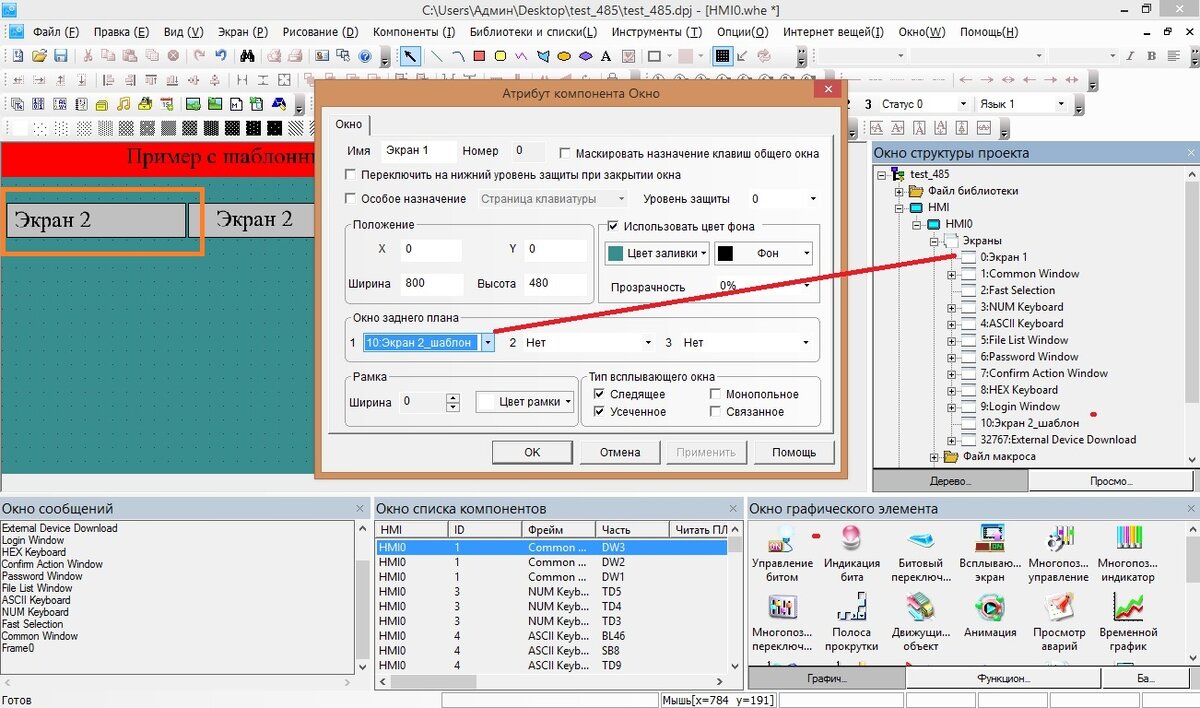Screen dimensions: 1200x708
Task: Select the arrow pointer tool
Action: click(411, 56)
